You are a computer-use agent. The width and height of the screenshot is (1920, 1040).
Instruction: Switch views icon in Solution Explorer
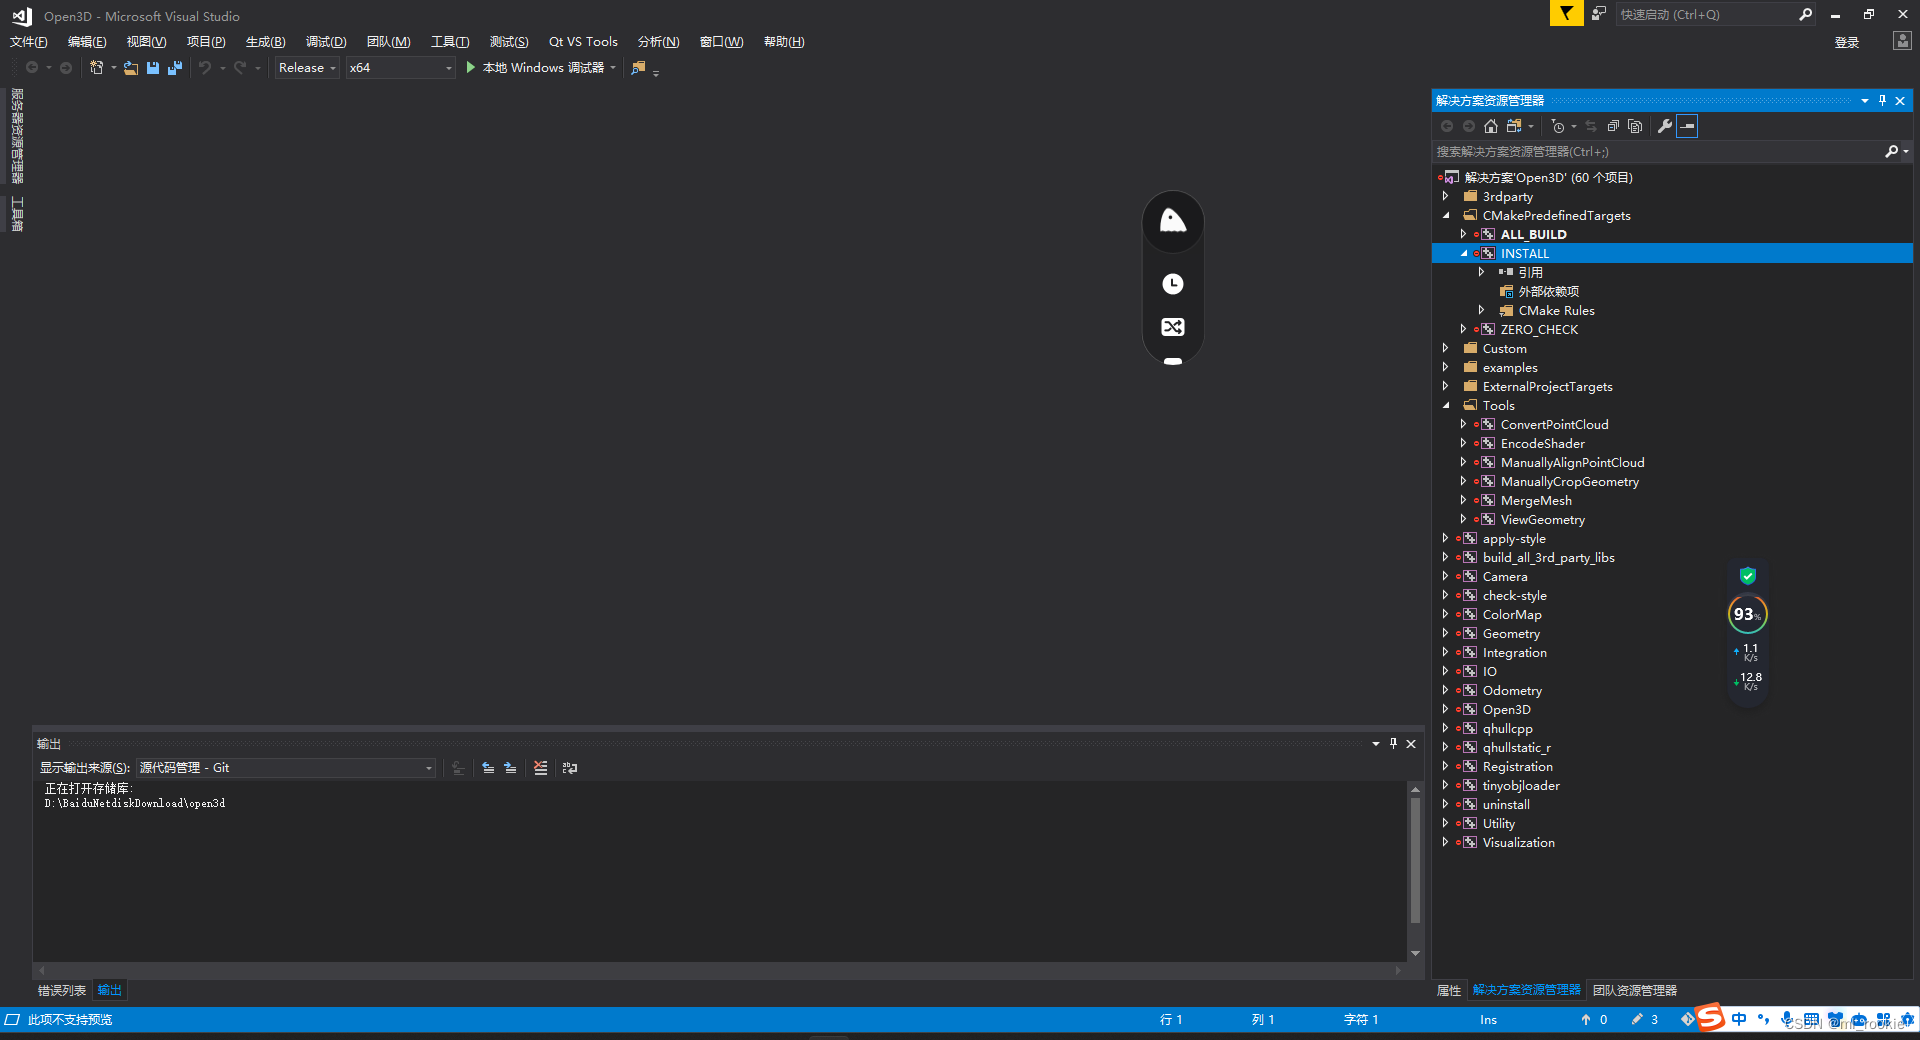coord(1515,126)
